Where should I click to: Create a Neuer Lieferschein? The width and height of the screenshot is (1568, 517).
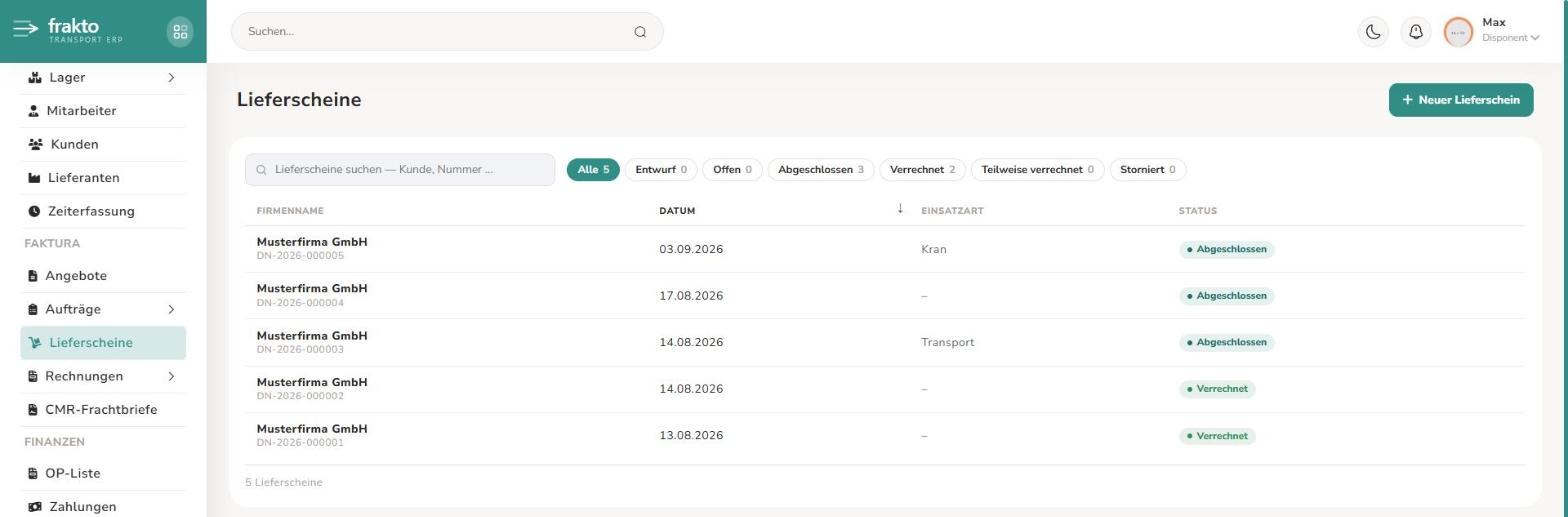(1460, 100)
